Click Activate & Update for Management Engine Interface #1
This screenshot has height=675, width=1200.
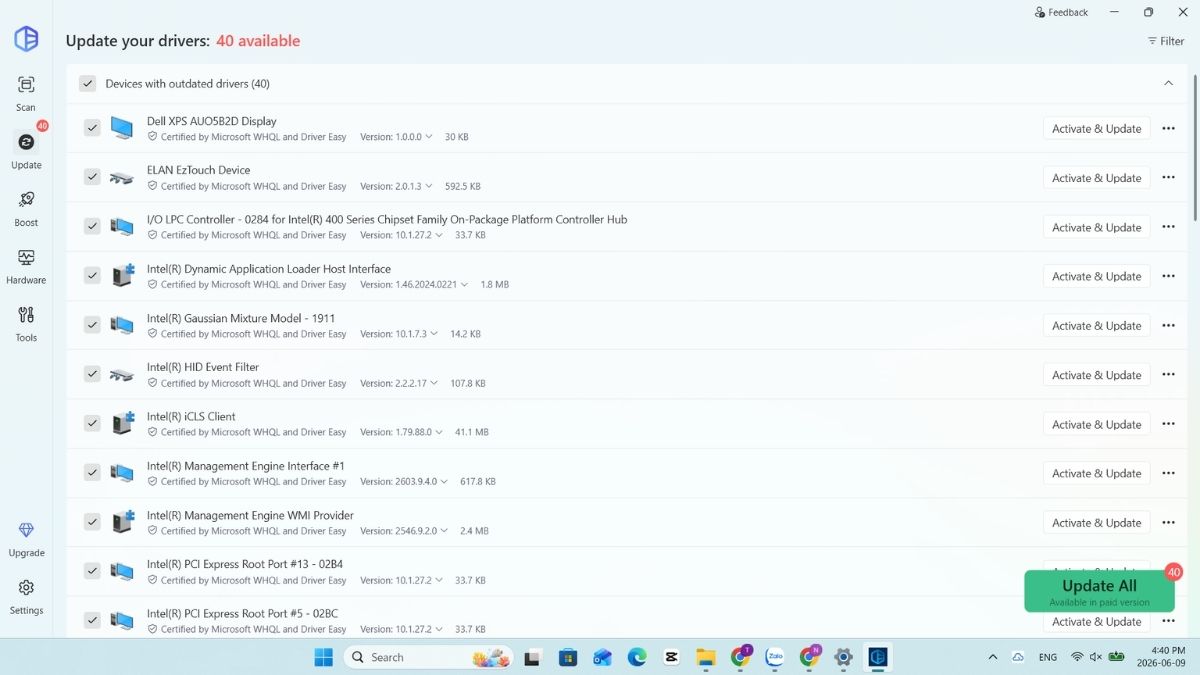1096,474
